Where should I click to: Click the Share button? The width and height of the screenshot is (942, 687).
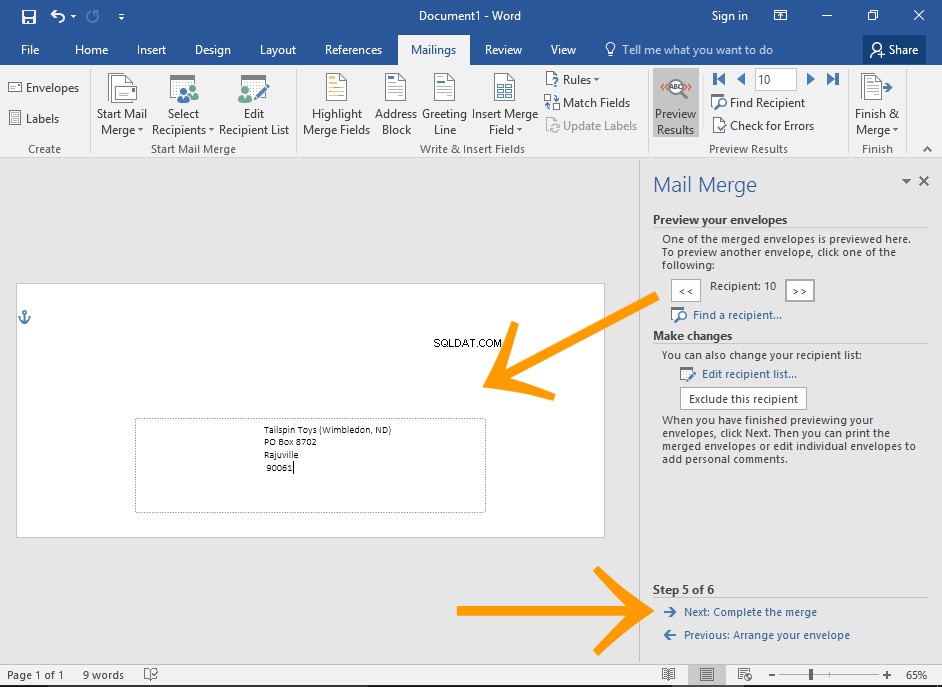pyautogui.click(x=894, y=50)
